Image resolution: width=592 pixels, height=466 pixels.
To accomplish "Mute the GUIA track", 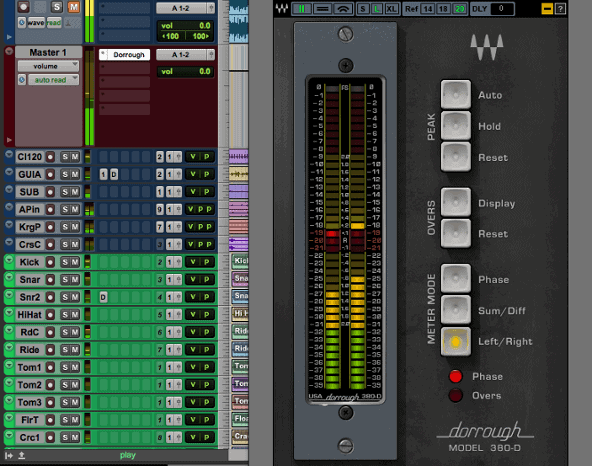I will (x=75, y=174).
